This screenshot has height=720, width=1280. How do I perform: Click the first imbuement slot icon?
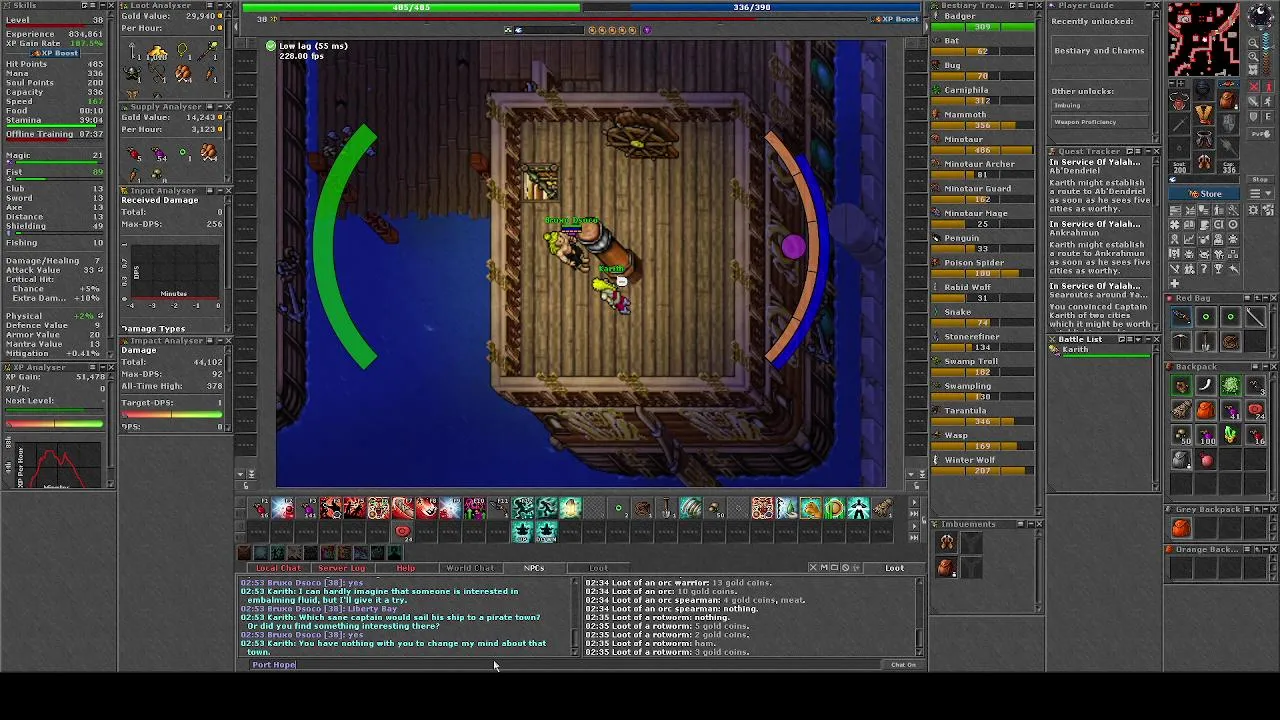coord(946,542)
